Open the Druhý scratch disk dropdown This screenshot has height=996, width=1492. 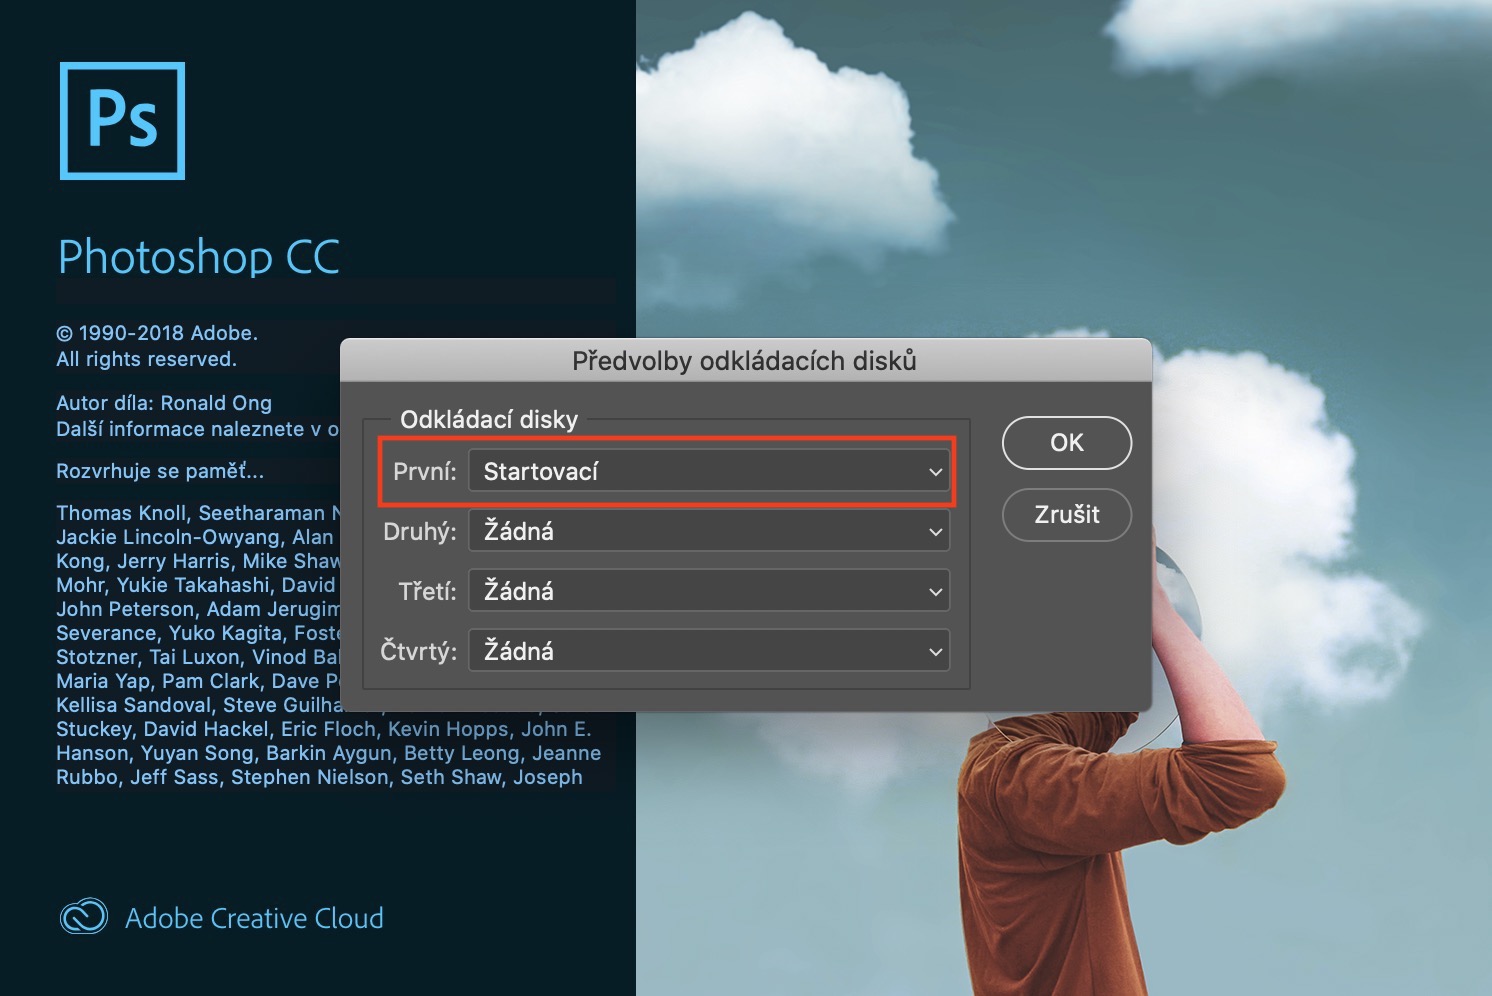(709, 531)
